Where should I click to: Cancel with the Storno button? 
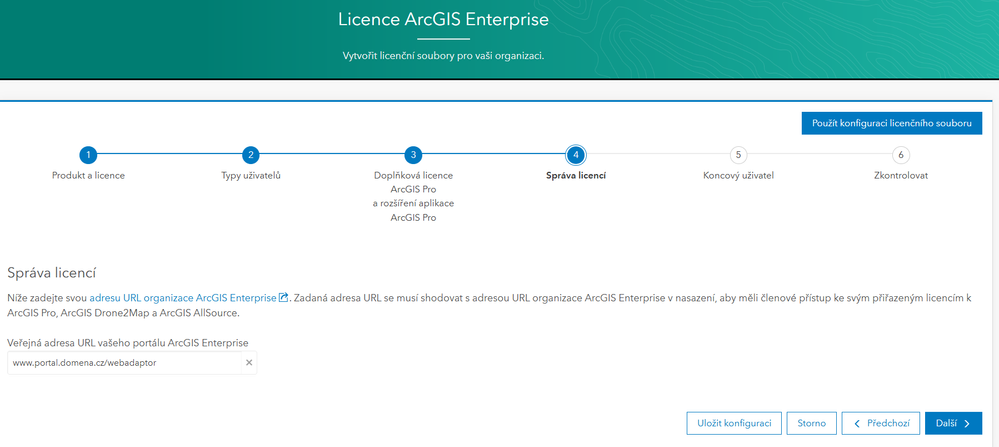[x=812, y=423]
